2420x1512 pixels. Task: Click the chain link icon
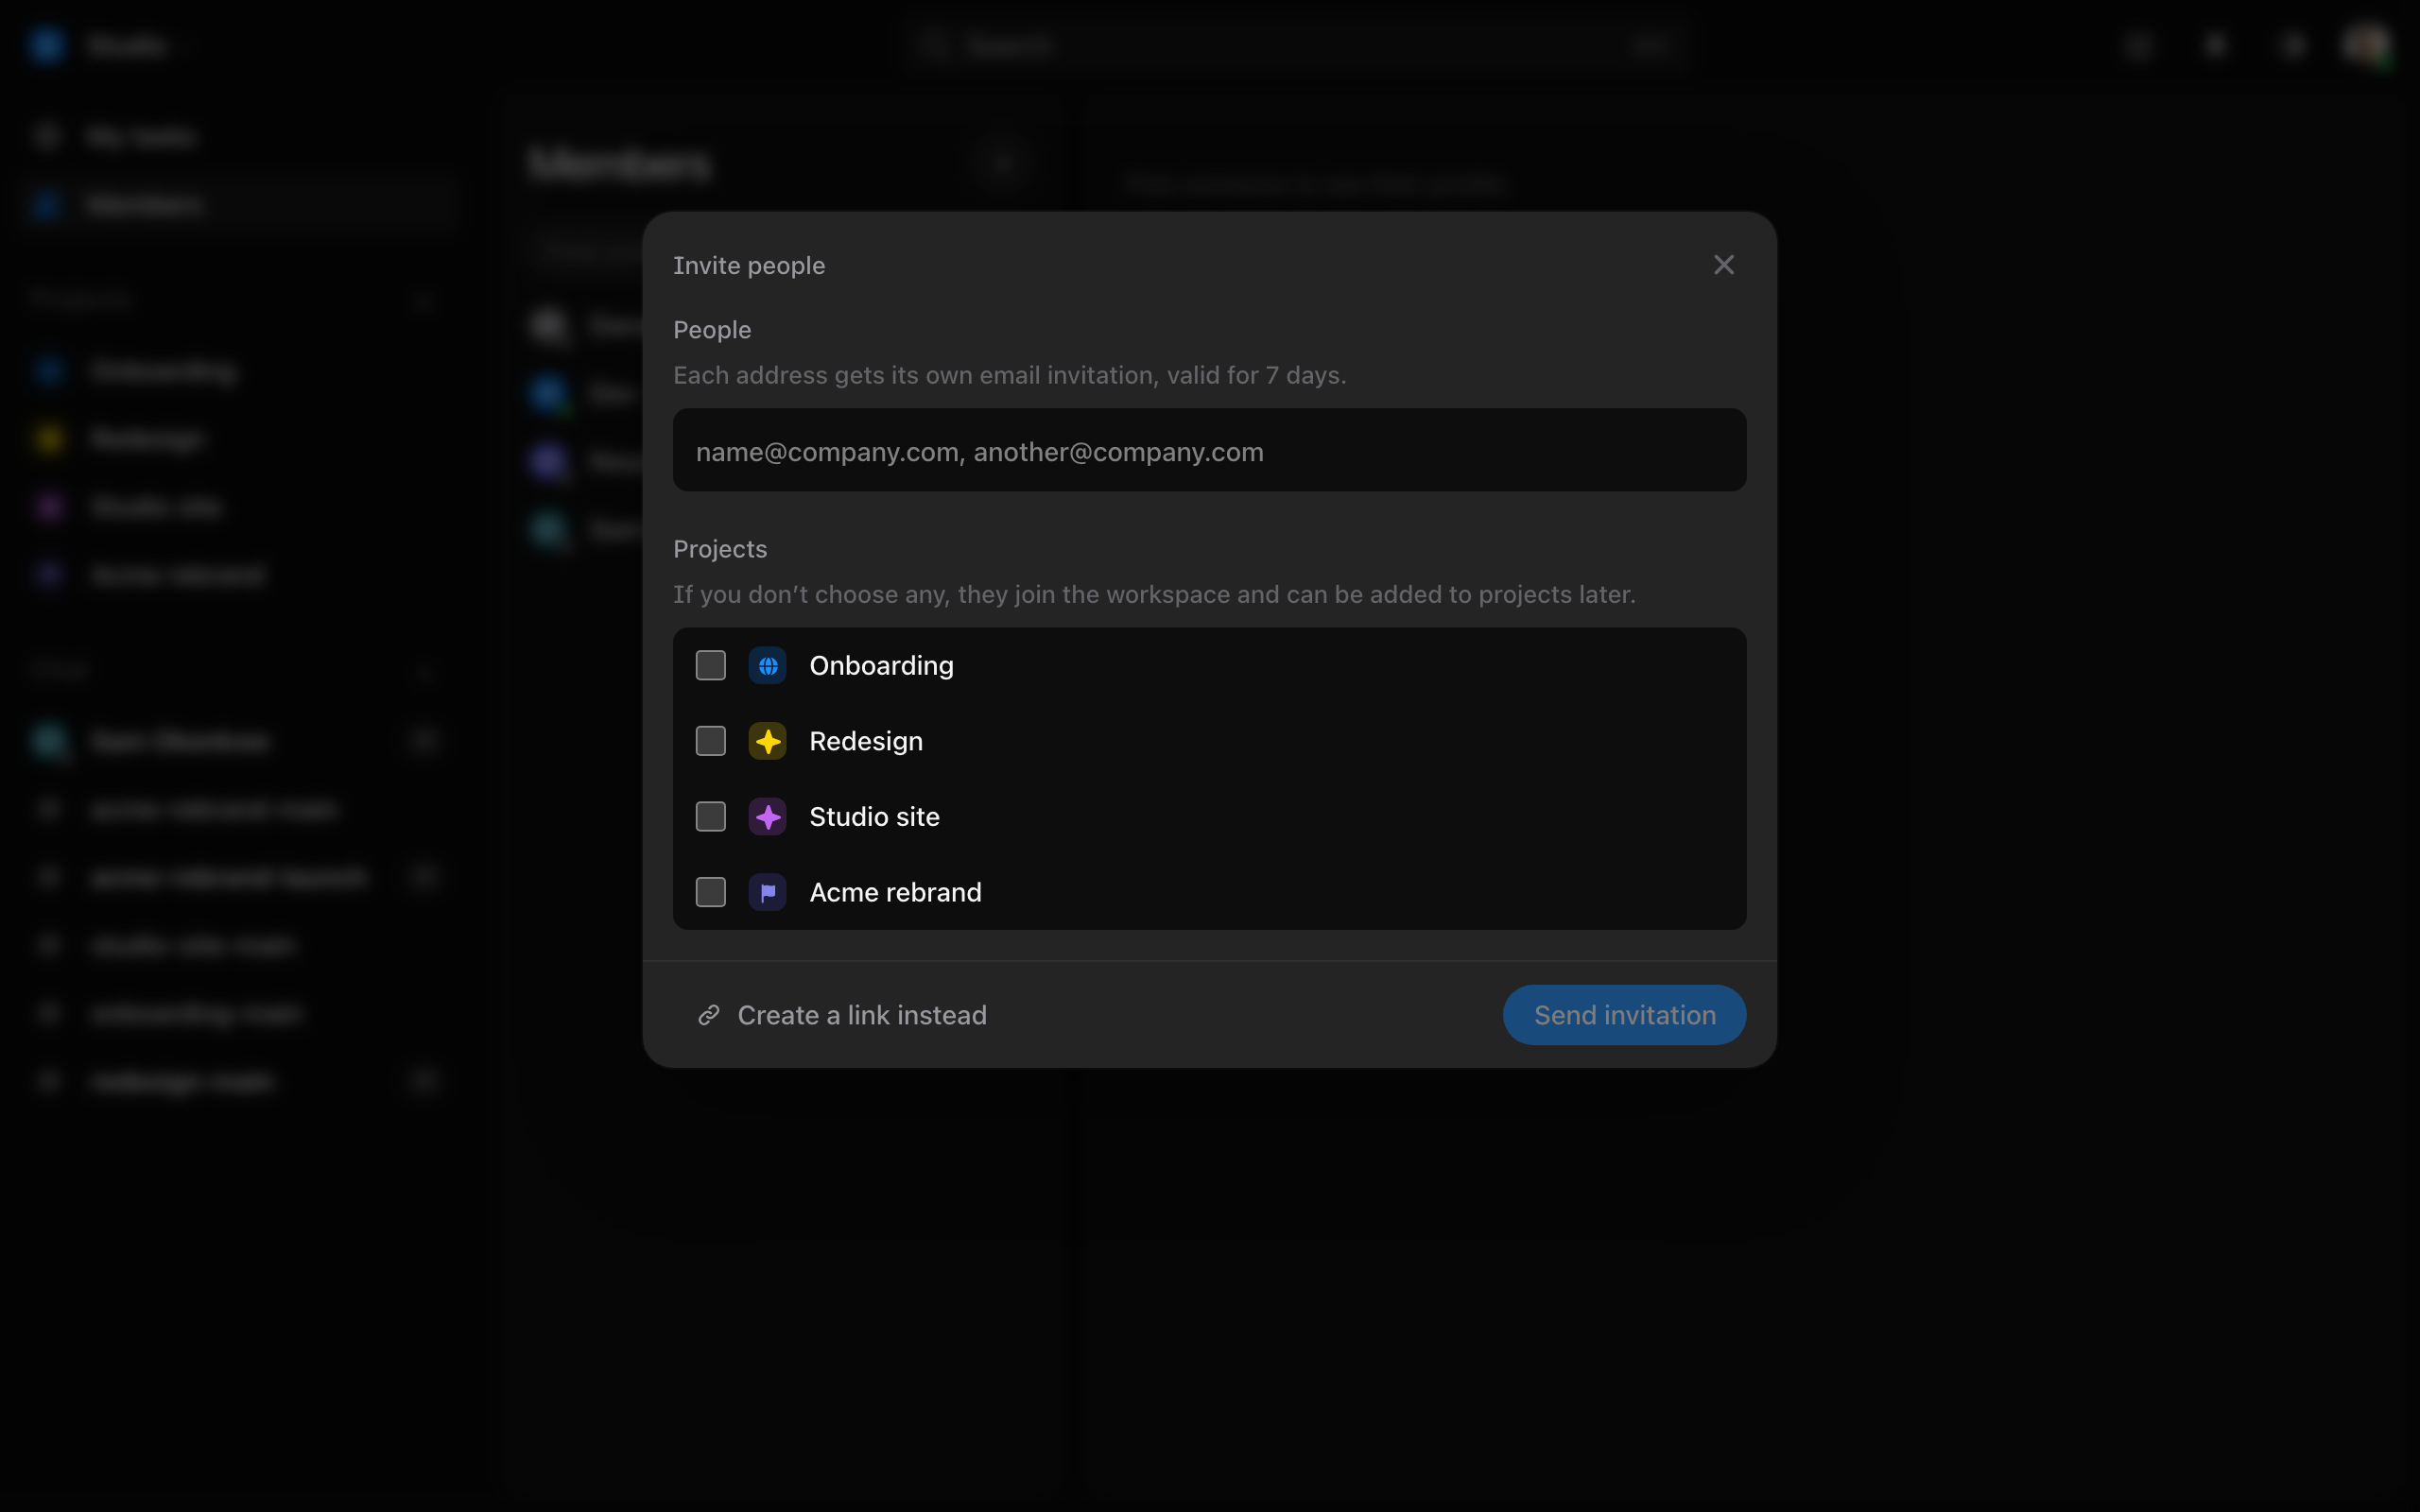click(708, 1015)
